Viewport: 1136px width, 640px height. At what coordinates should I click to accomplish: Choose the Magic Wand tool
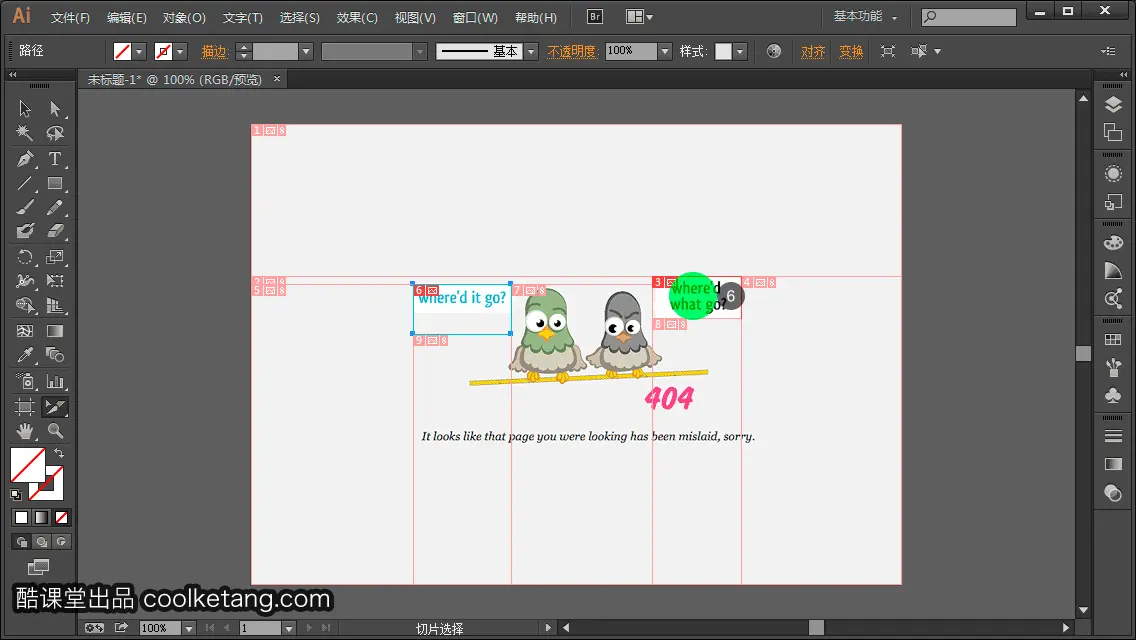point(25,133)
